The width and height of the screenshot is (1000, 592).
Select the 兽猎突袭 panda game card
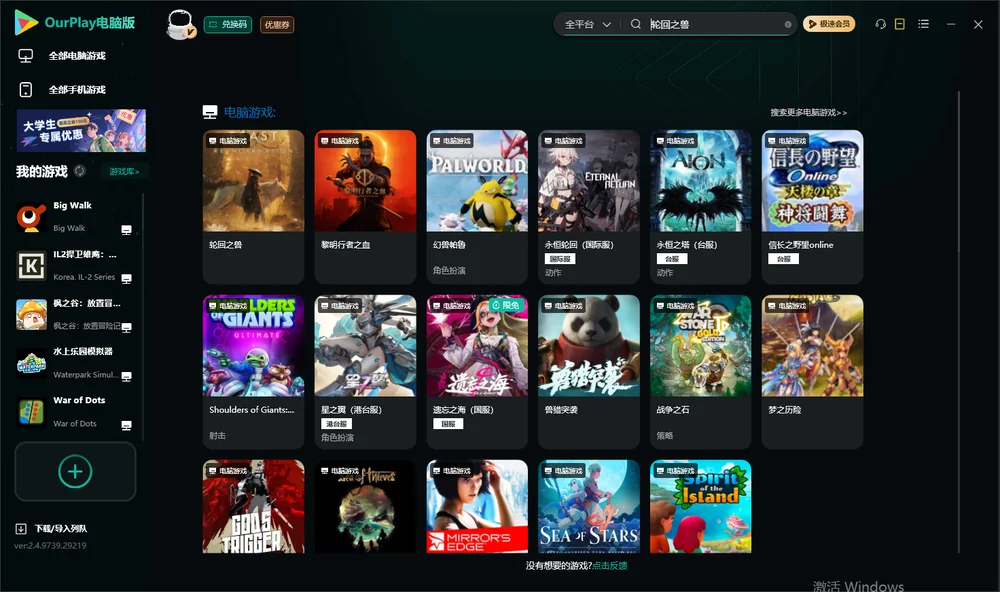click(589, 371)
